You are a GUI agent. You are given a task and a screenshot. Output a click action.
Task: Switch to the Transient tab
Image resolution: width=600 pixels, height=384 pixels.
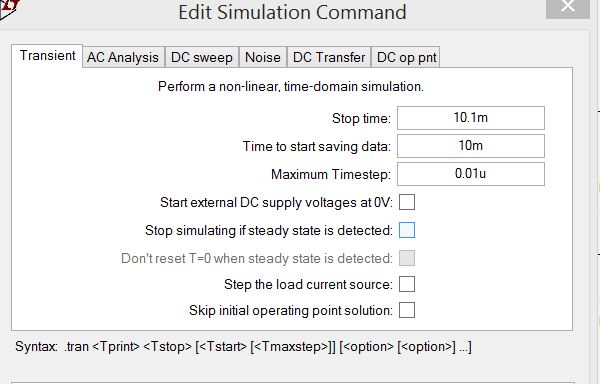coord(47,56)
